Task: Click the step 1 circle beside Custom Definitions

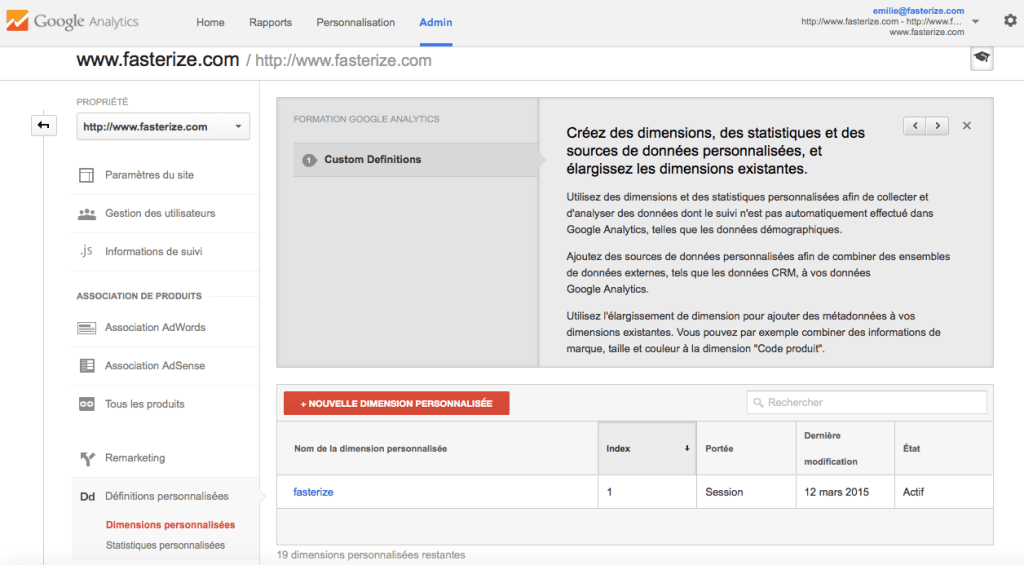Action: coord(310,160)
